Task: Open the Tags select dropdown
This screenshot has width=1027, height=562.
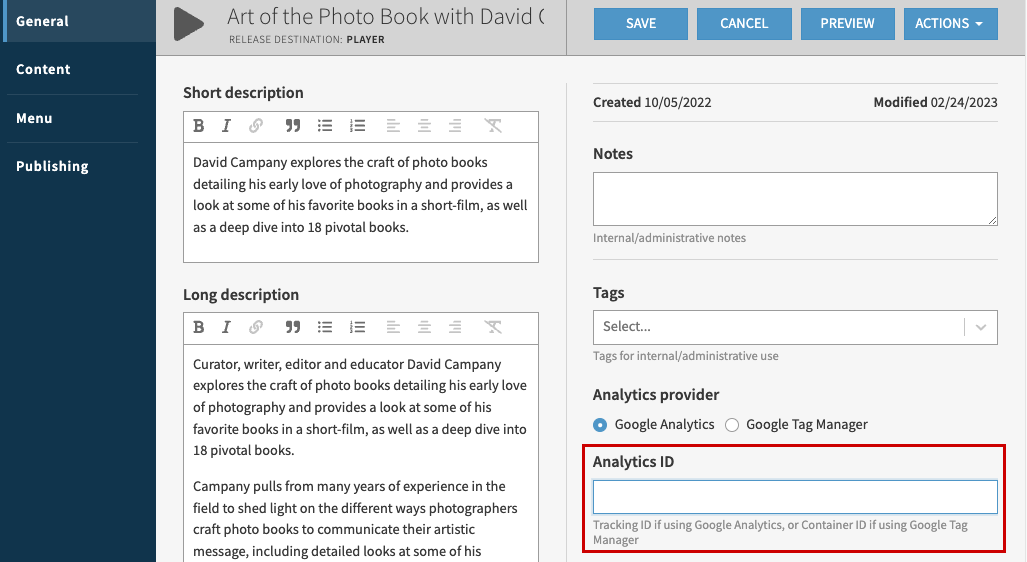Action: [795, 327]
